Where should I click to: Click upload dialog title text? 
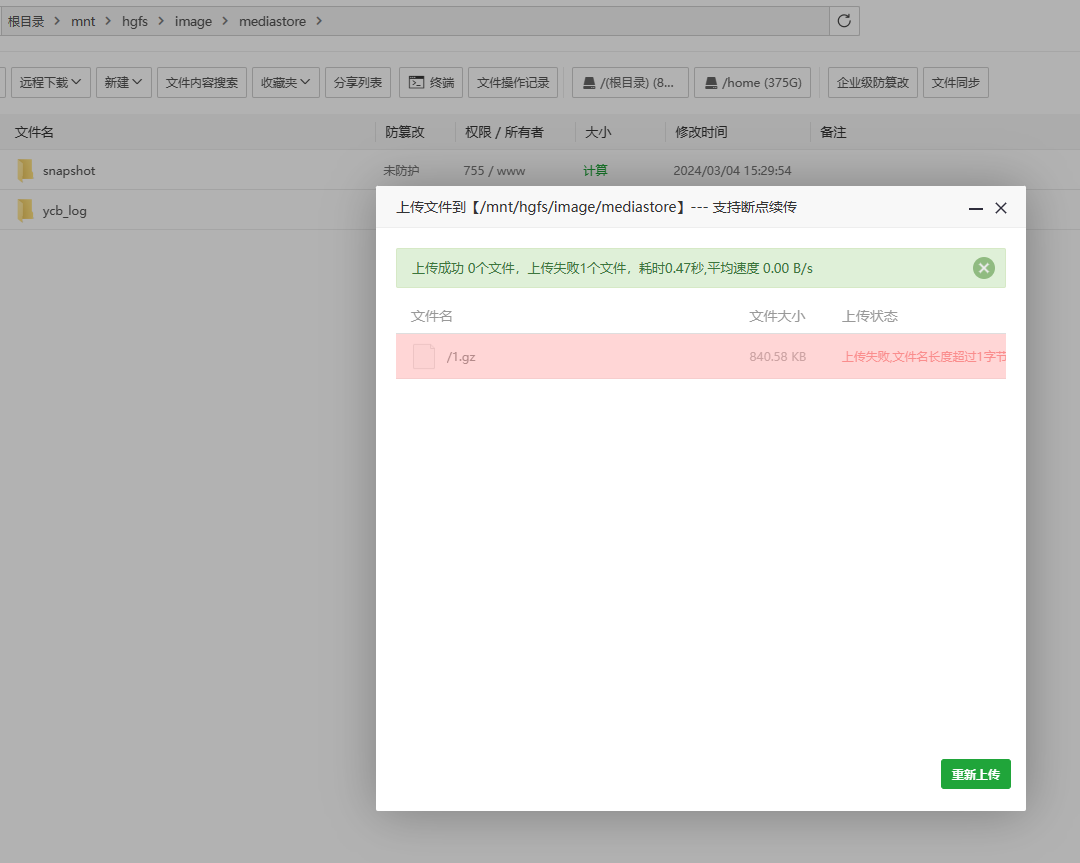[596, 207]
